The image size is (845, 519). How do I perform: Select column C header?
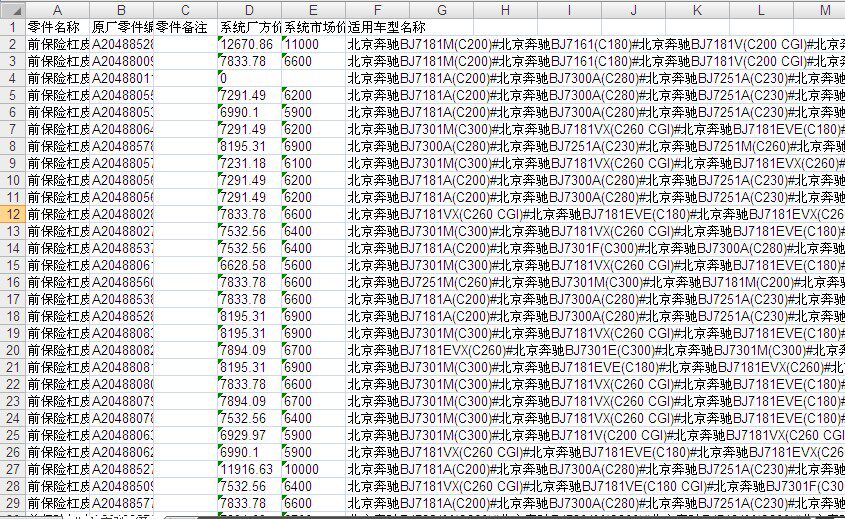(186, 10)
